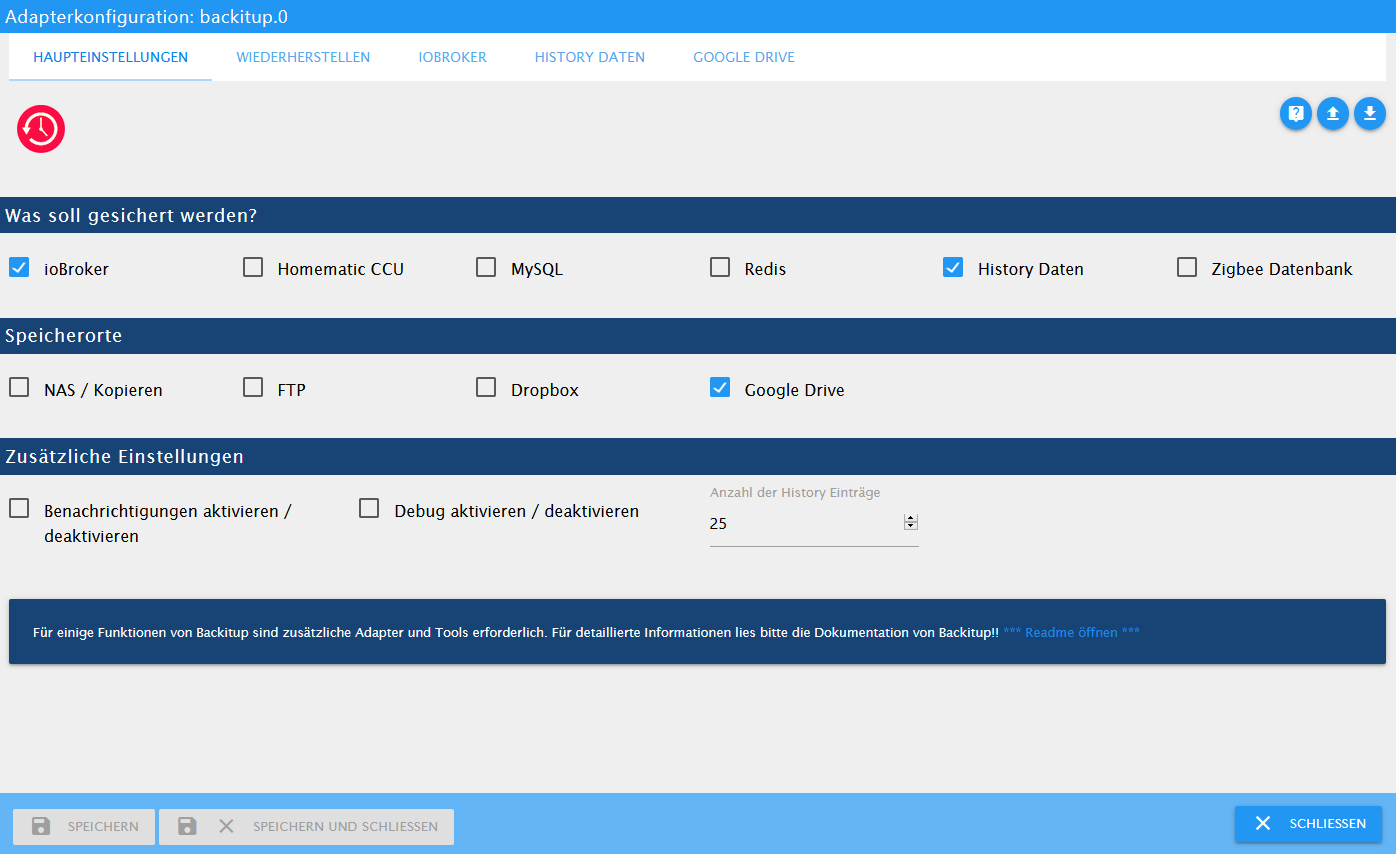Click the 'Adapterkonfiguration: backitup.0' title
Image resolution: width=1396 pixels, height=854 pixels.
coord(146,16)
